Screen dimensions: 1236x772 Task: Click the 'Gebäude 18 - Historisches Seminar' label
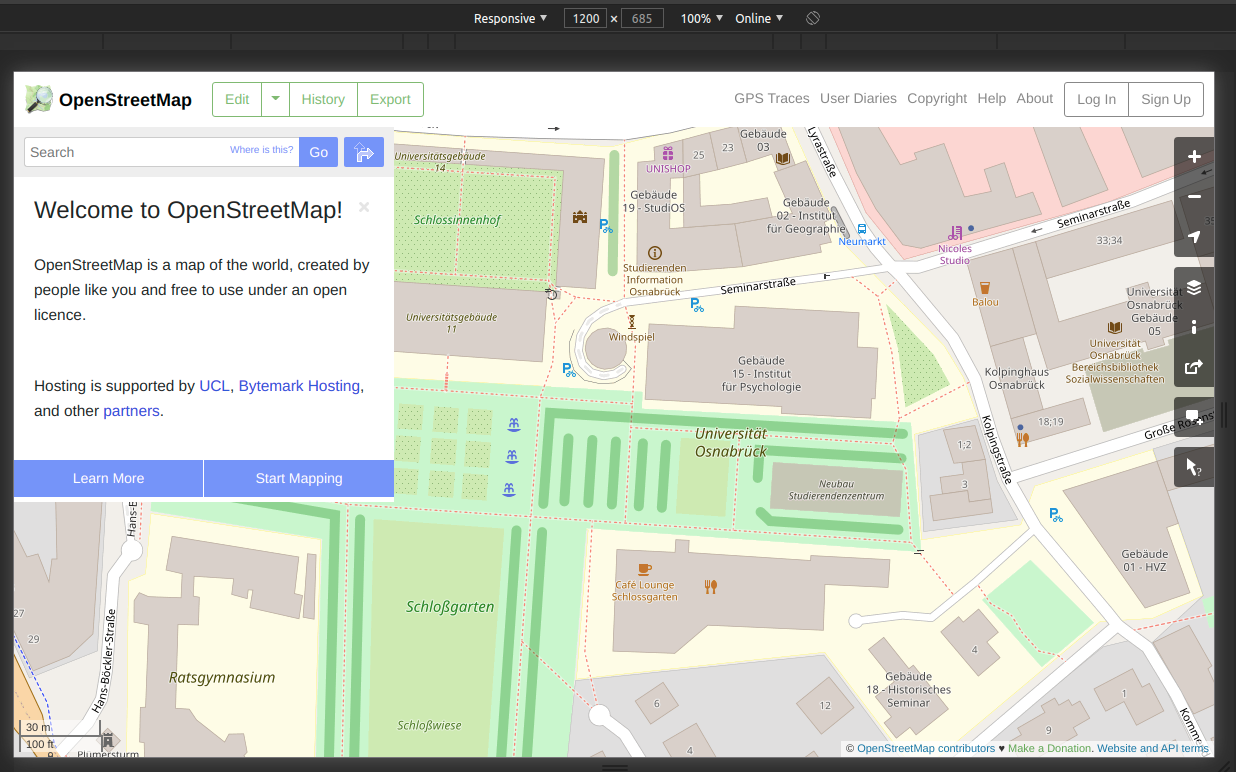click(x=908, y=689)
